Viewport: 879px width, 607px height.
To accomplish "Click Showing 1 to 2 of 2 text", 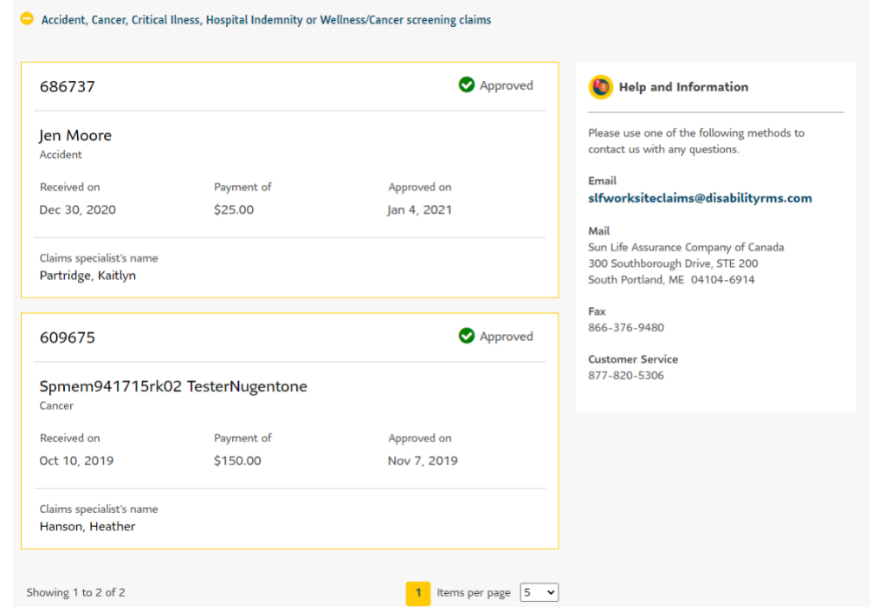I will tap(75, 592).
